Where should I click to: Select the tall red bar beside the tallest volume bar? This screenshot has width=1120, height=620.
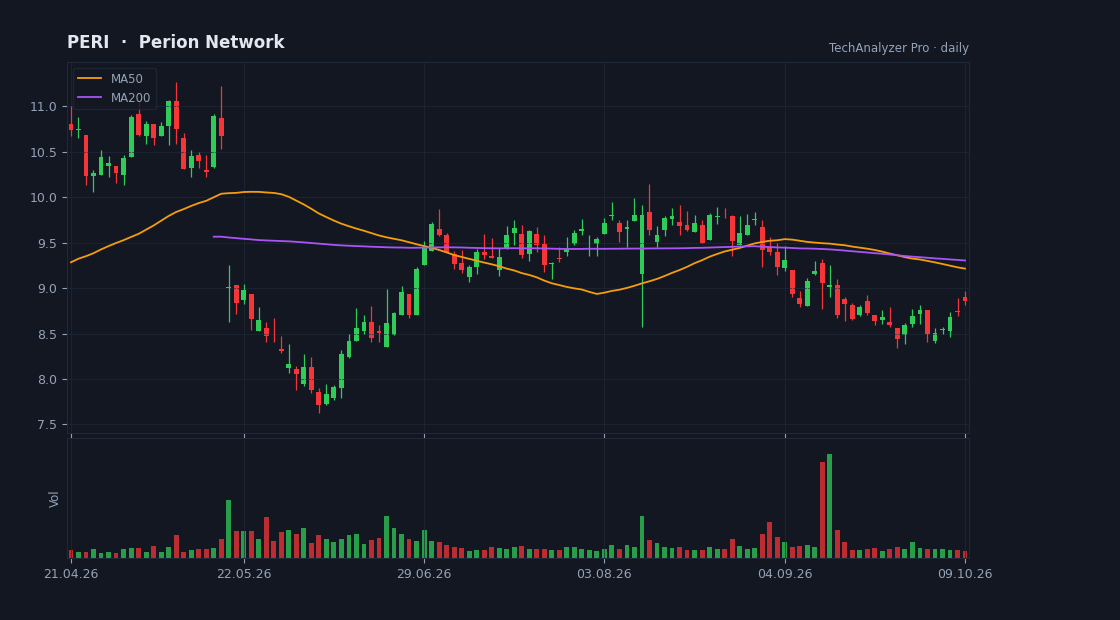[822, 510]
